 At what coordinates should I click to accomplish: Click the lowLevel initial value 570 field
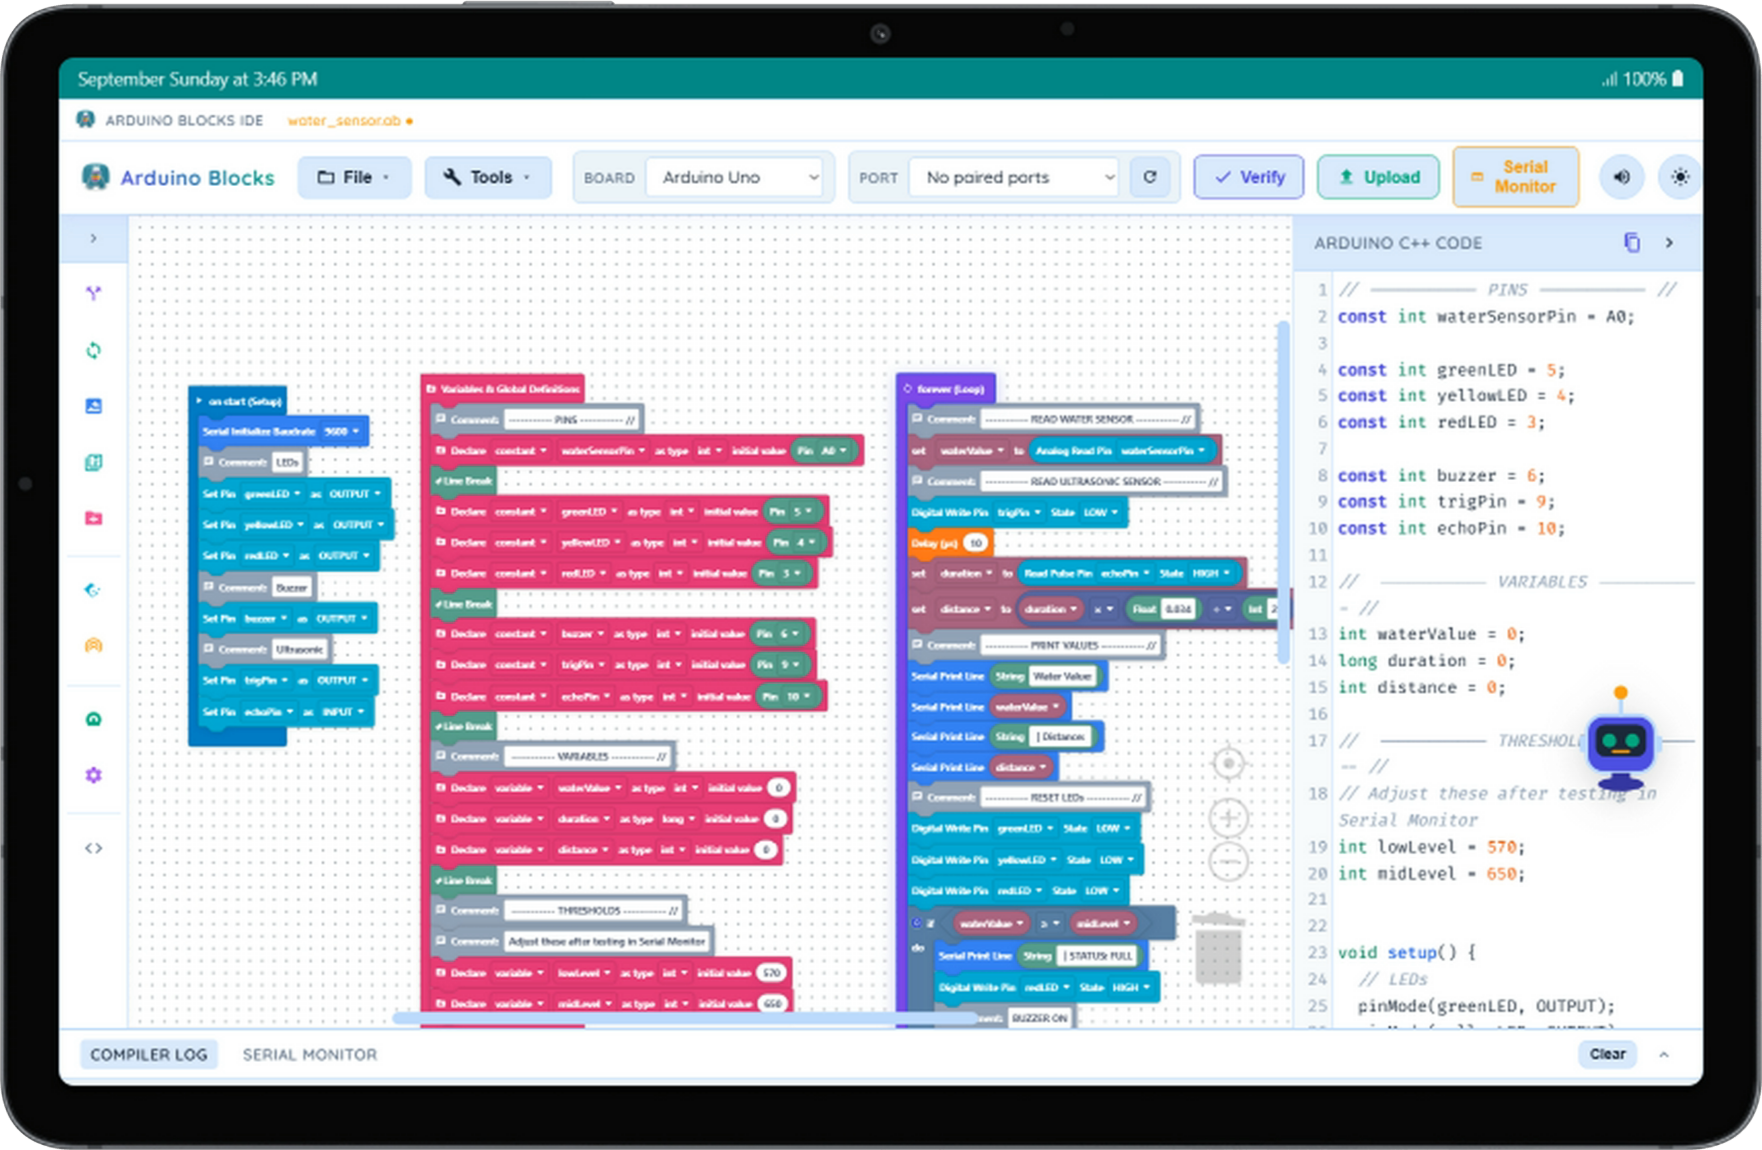click(771, 972)
